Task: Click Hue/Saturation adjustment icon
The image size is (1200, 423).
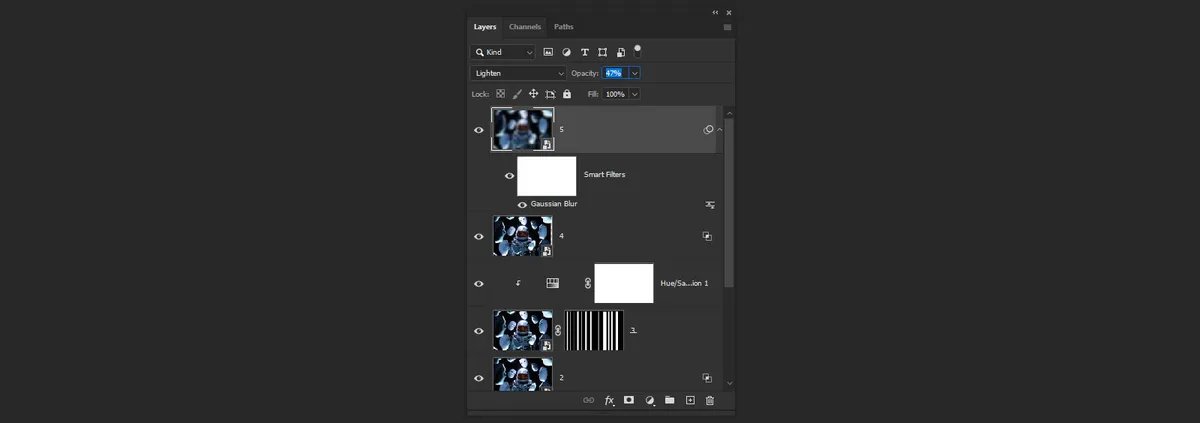Action: [552, 283]
